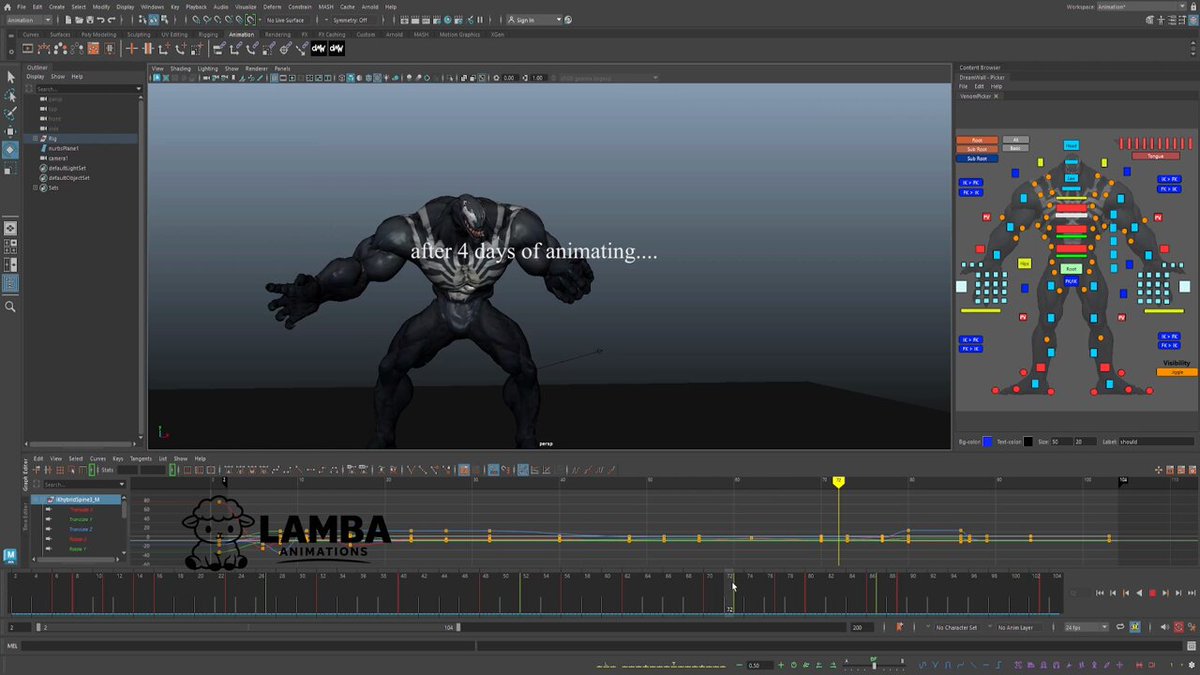The height and width of the screenshot is (675, 1200).
Task: Toggle the audio speaker icon near the fps
Action: 1164,627
